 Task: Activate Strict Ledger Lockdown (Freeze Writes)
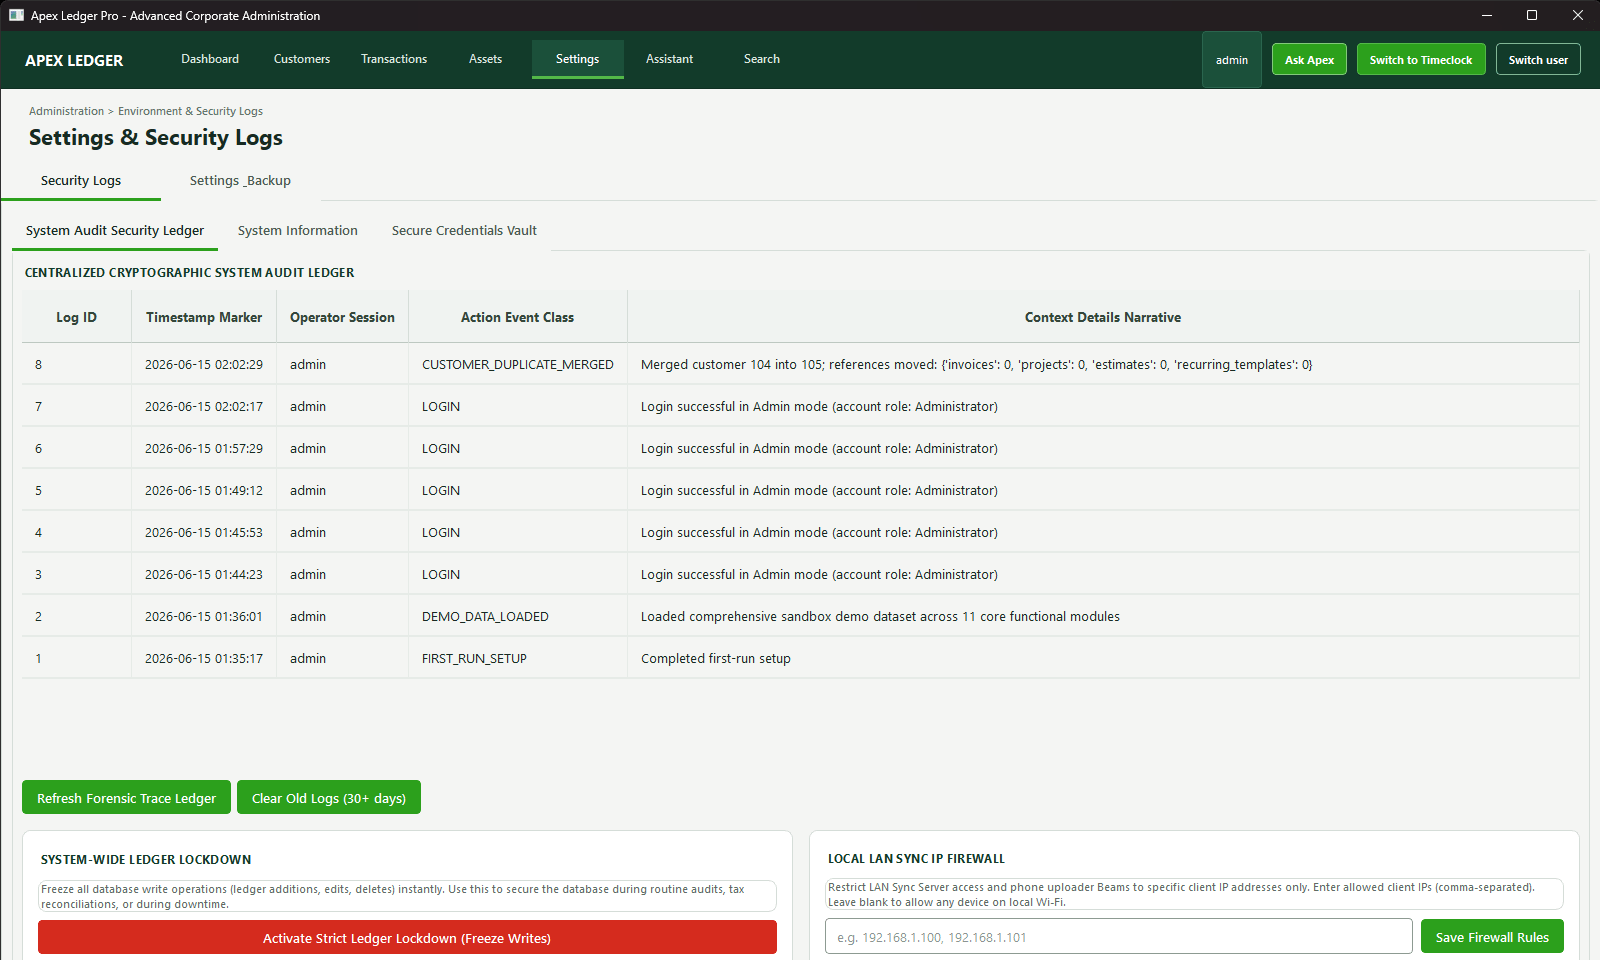(x=407, y=938)
